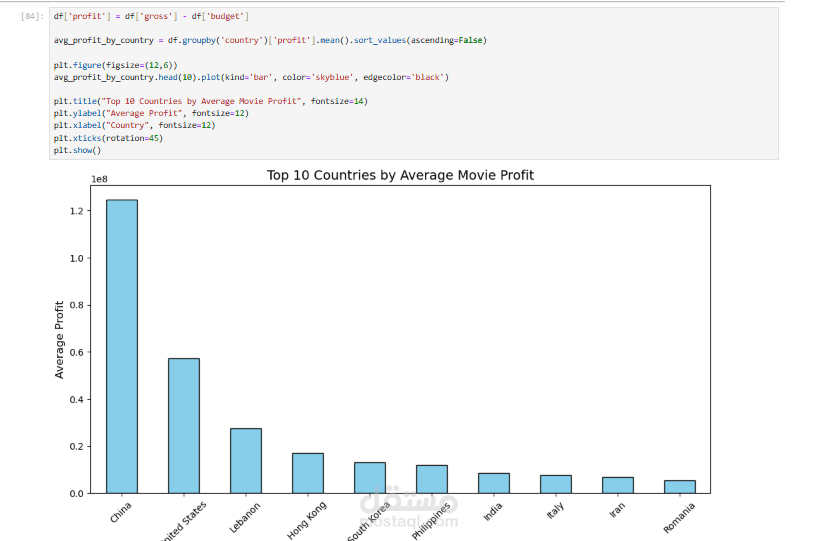This screenshot has height=541, width=819.
Task: Click the plt.xticks(rotation=45) line
Action: tap(108, 138)
